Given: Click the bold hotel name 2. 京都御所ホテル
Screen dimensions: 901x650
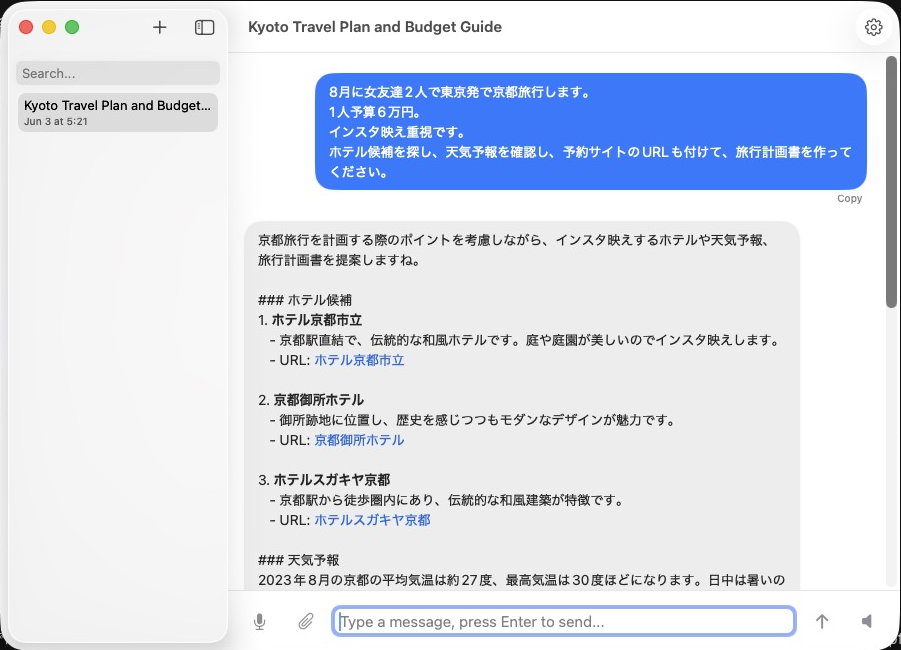Looking at the screenshot, I should coord(311,400).
